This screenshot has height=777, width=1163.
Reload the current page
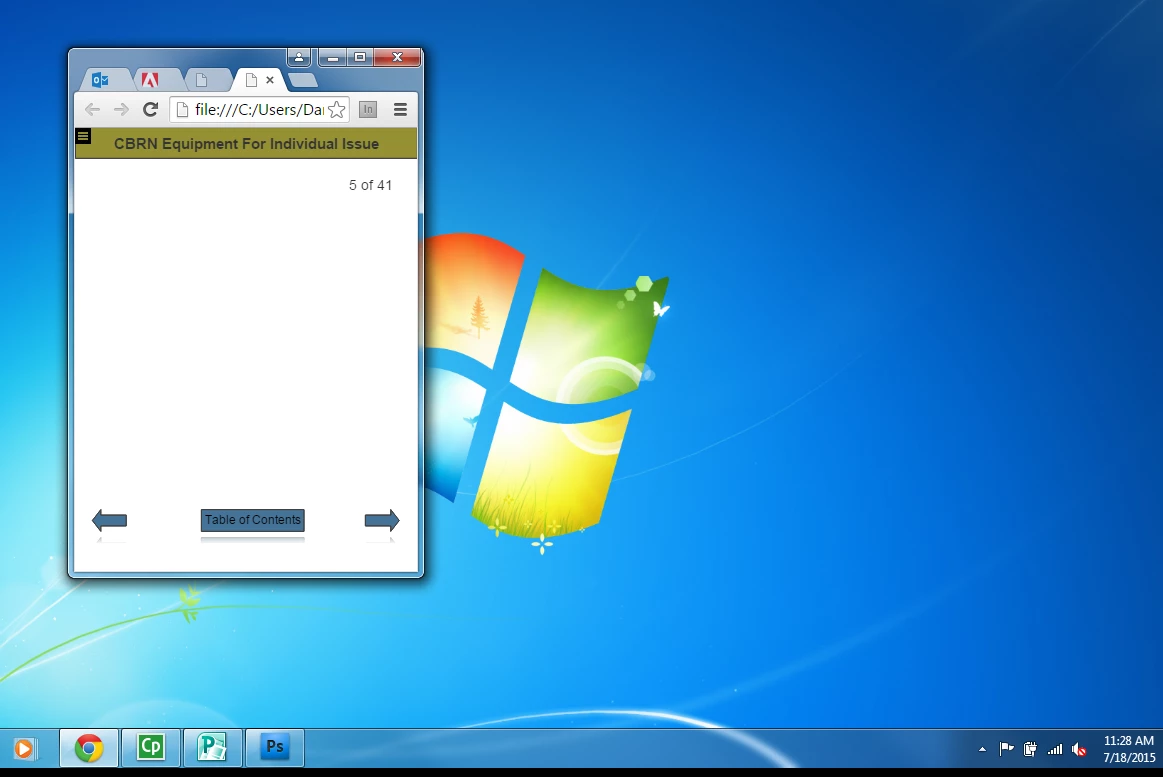tap(151, 110)
